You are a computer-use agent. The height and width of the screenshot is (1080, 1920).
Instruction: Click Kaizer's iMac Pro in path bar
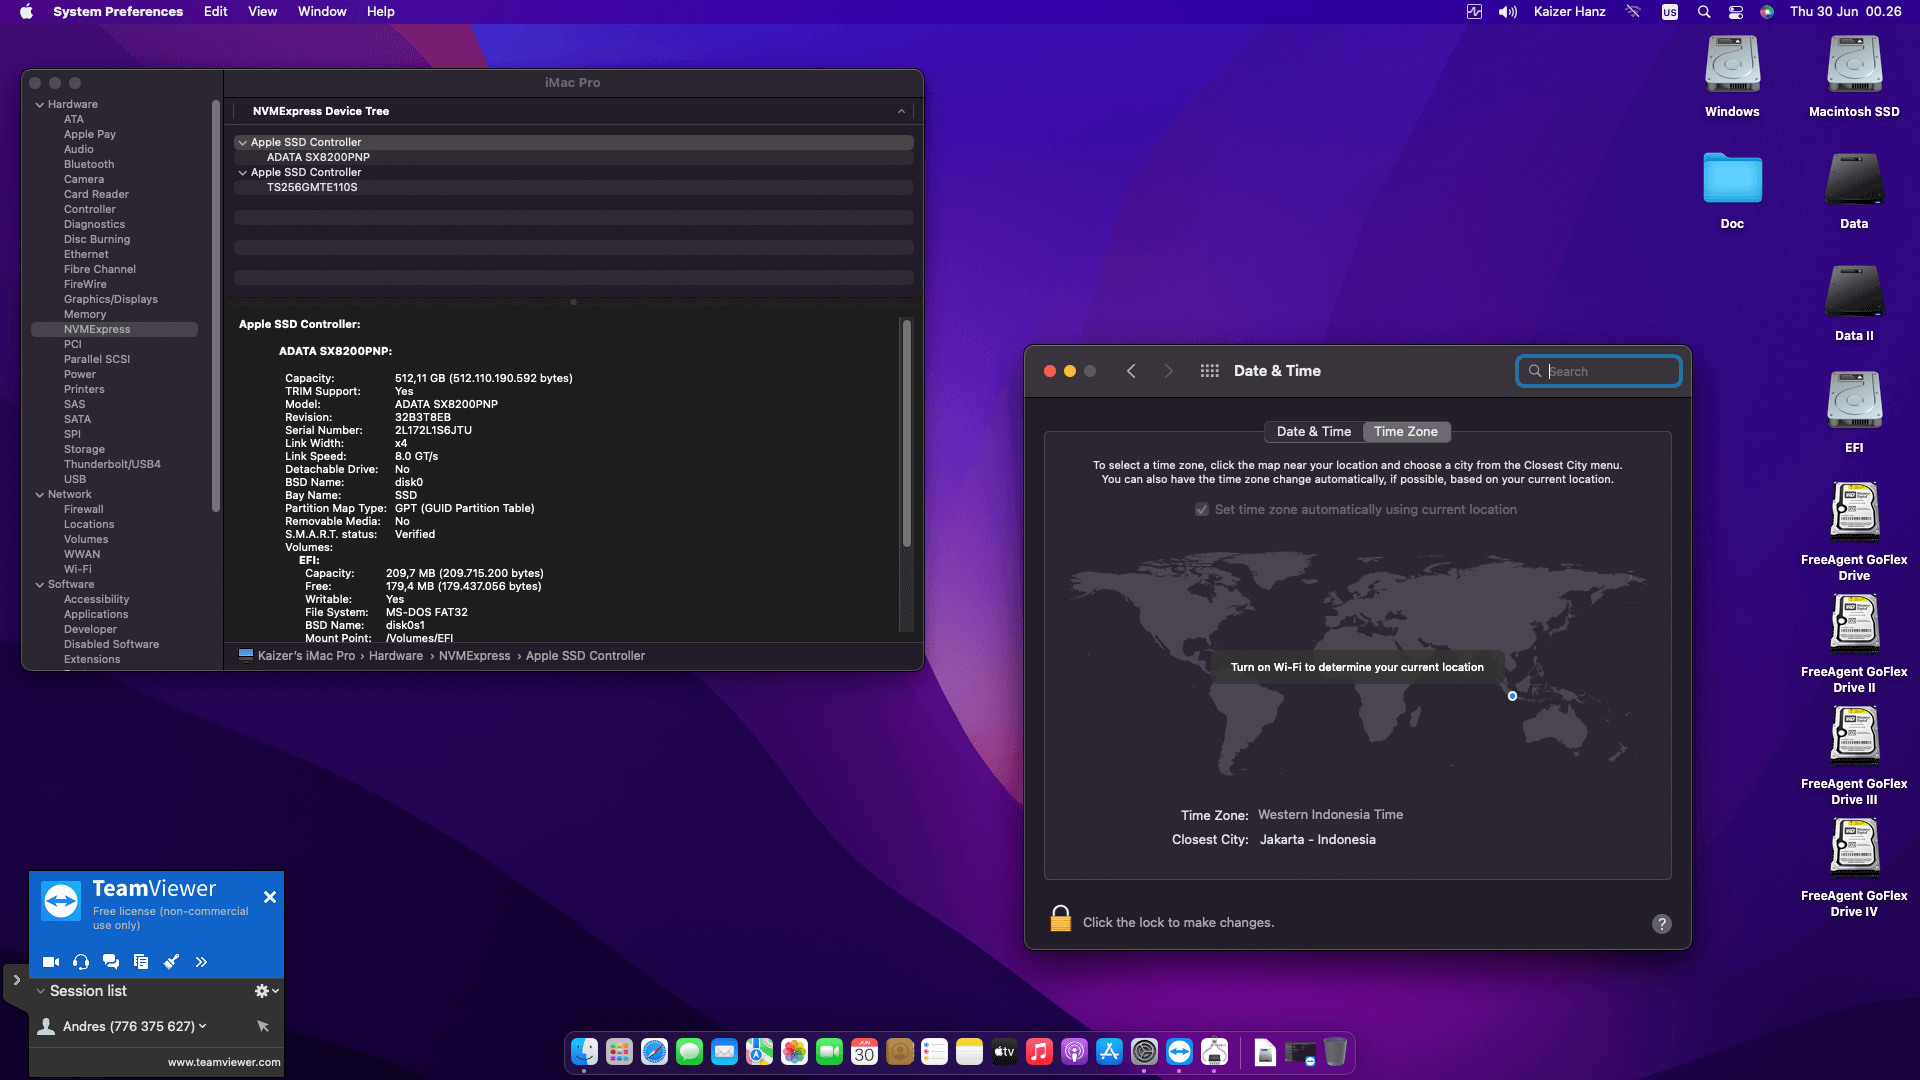tap(306, 656)
